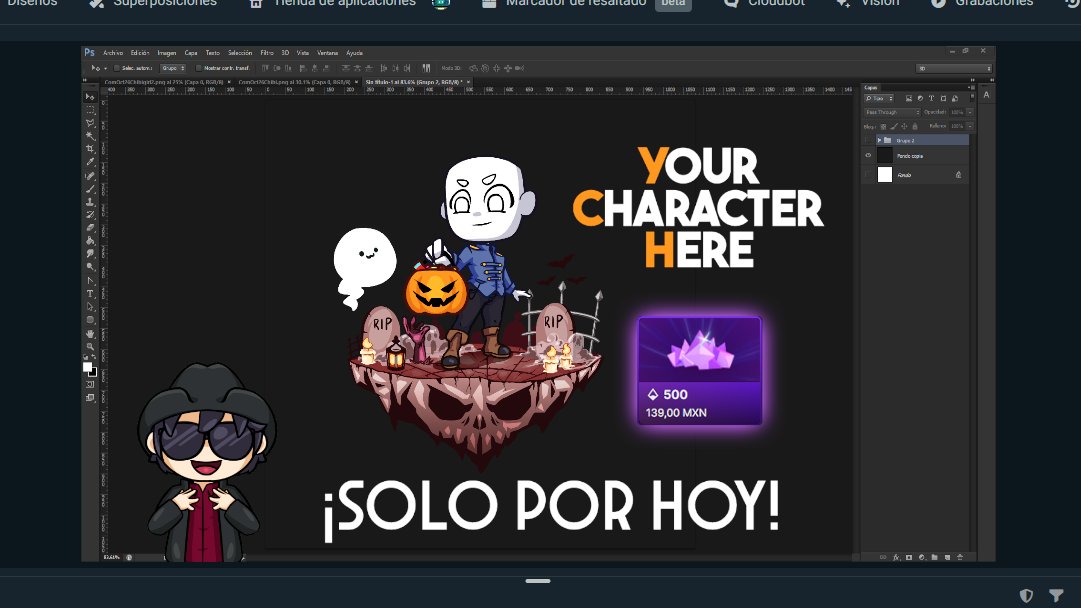This screenshot has height=608, width=1081.
Task: Select the Crop tool
Action: pyautogui.click(x=90, y=149)
